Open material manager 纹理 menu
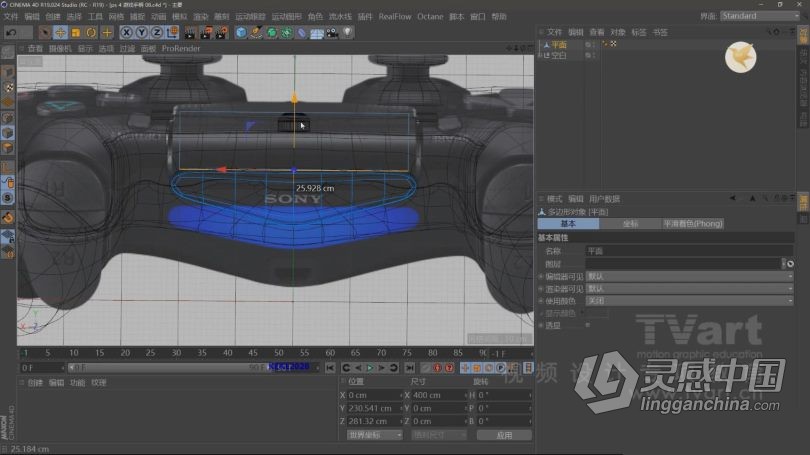This screenshot has height=455, width=810. coord(98,383)
